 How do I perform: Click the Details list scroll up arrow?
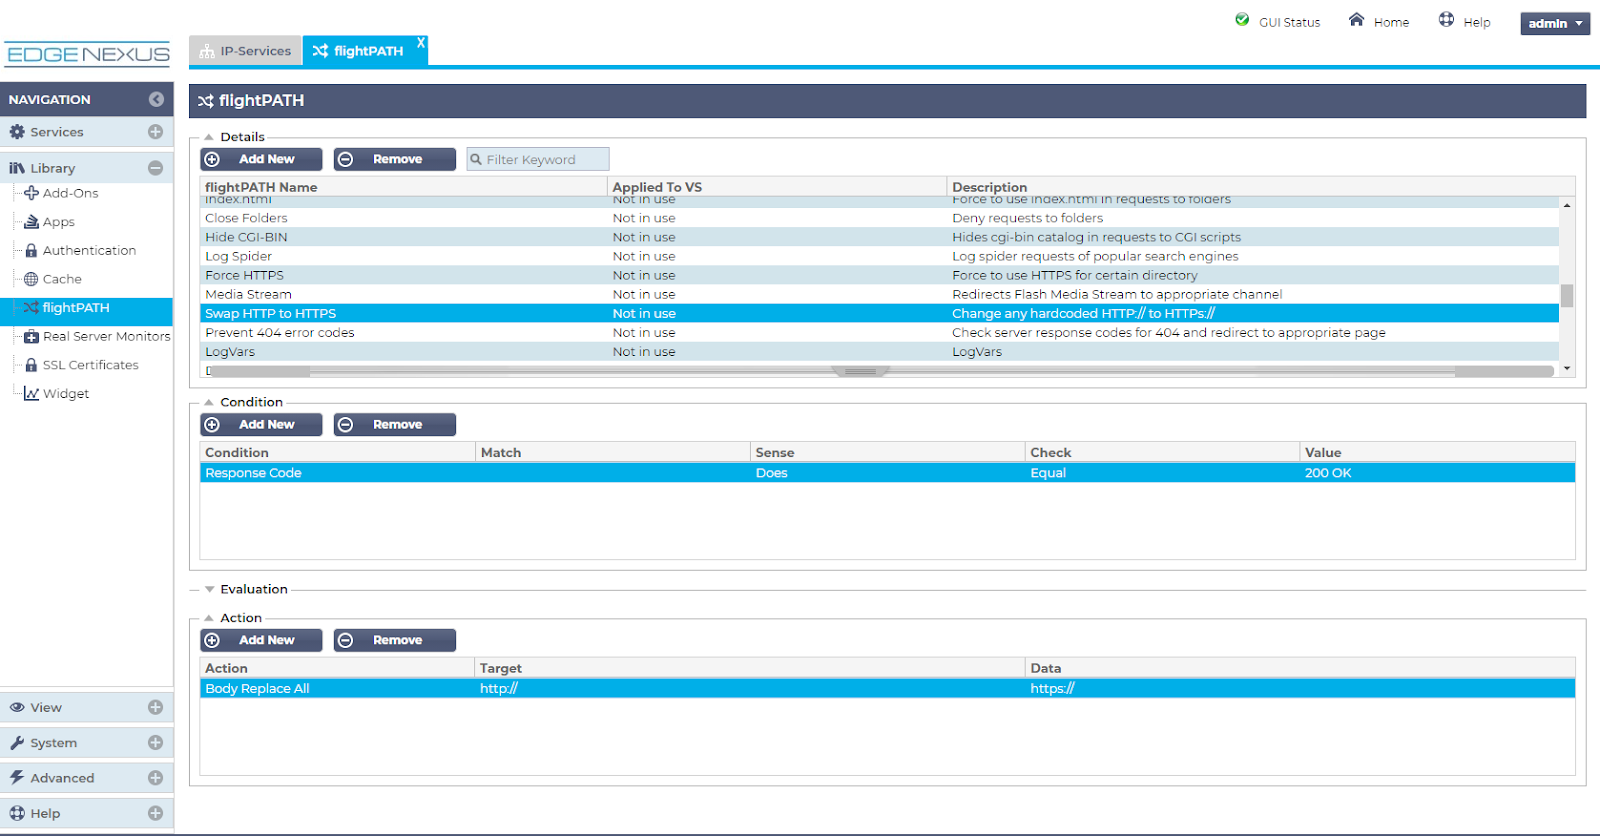click(x=1567, y=205)
